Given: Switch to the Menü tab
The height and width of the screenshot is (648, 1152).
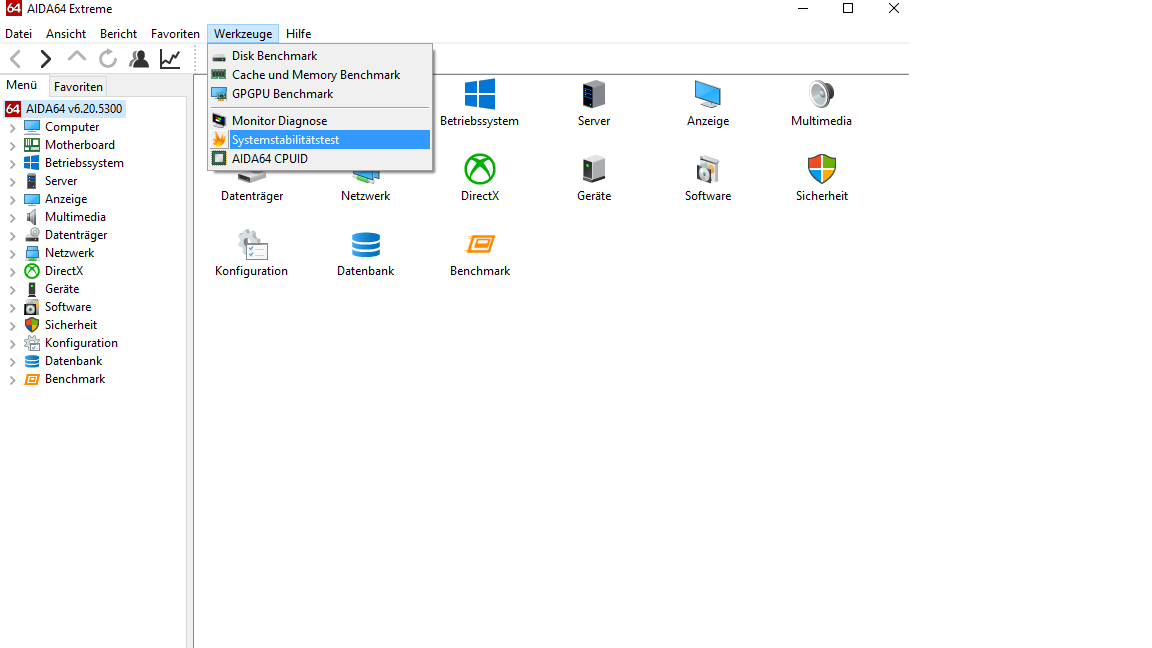Looking at the screenshot, I should pyautogui.click(x=22, y=85).
